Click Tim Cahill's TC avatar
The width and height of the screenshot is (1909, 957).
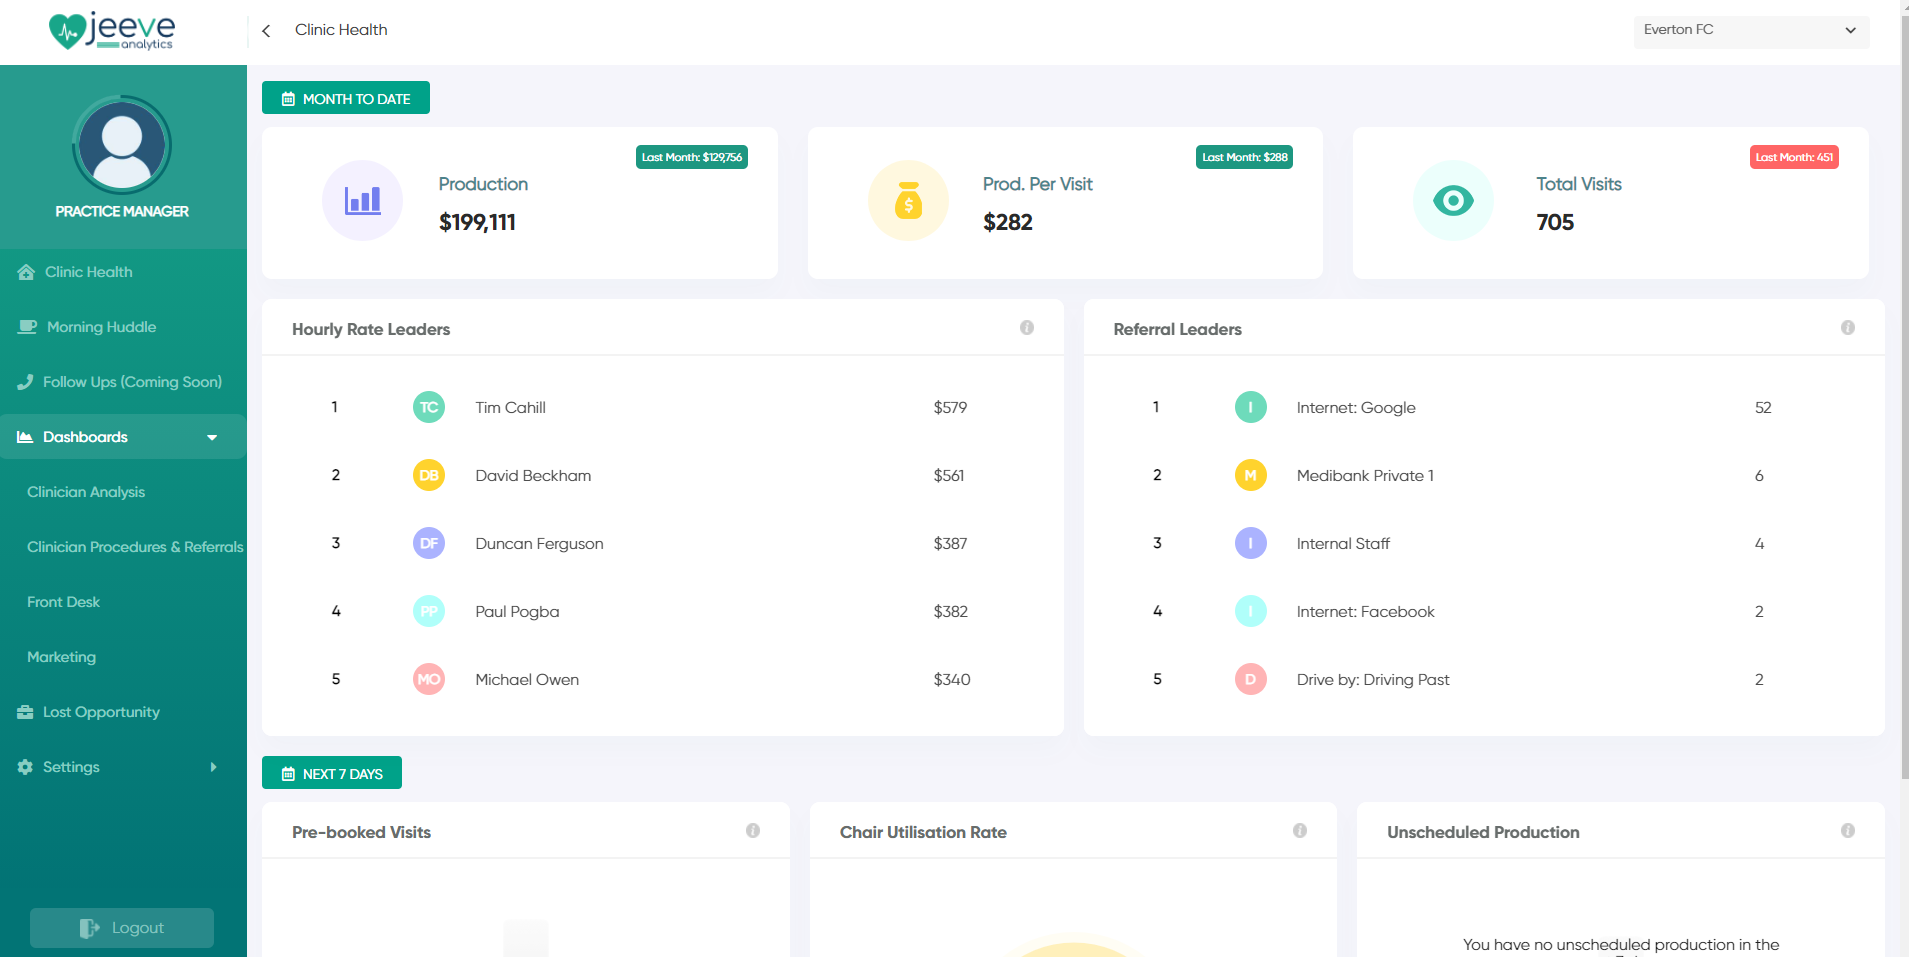click(x=429, y=407)
